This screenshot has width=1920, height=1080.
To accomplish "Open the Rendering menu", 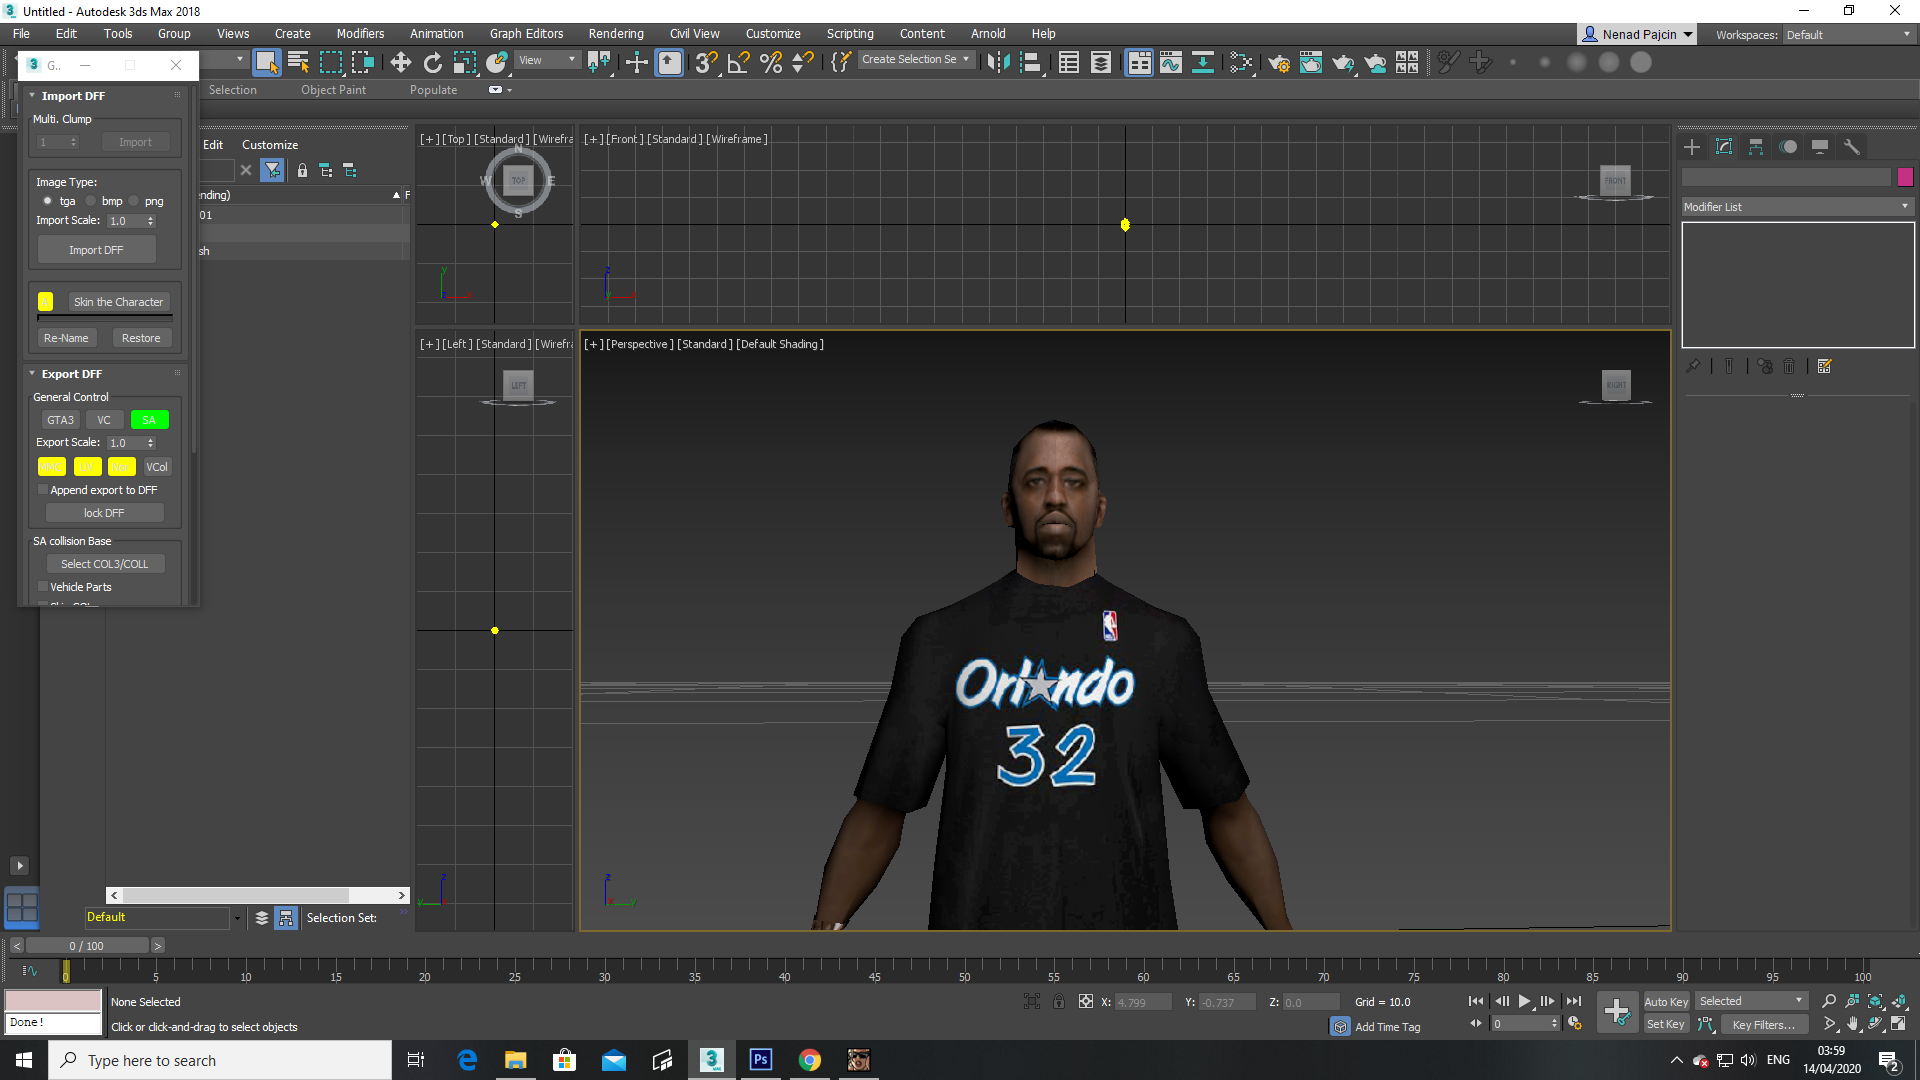I will click(x=616, y=33).
